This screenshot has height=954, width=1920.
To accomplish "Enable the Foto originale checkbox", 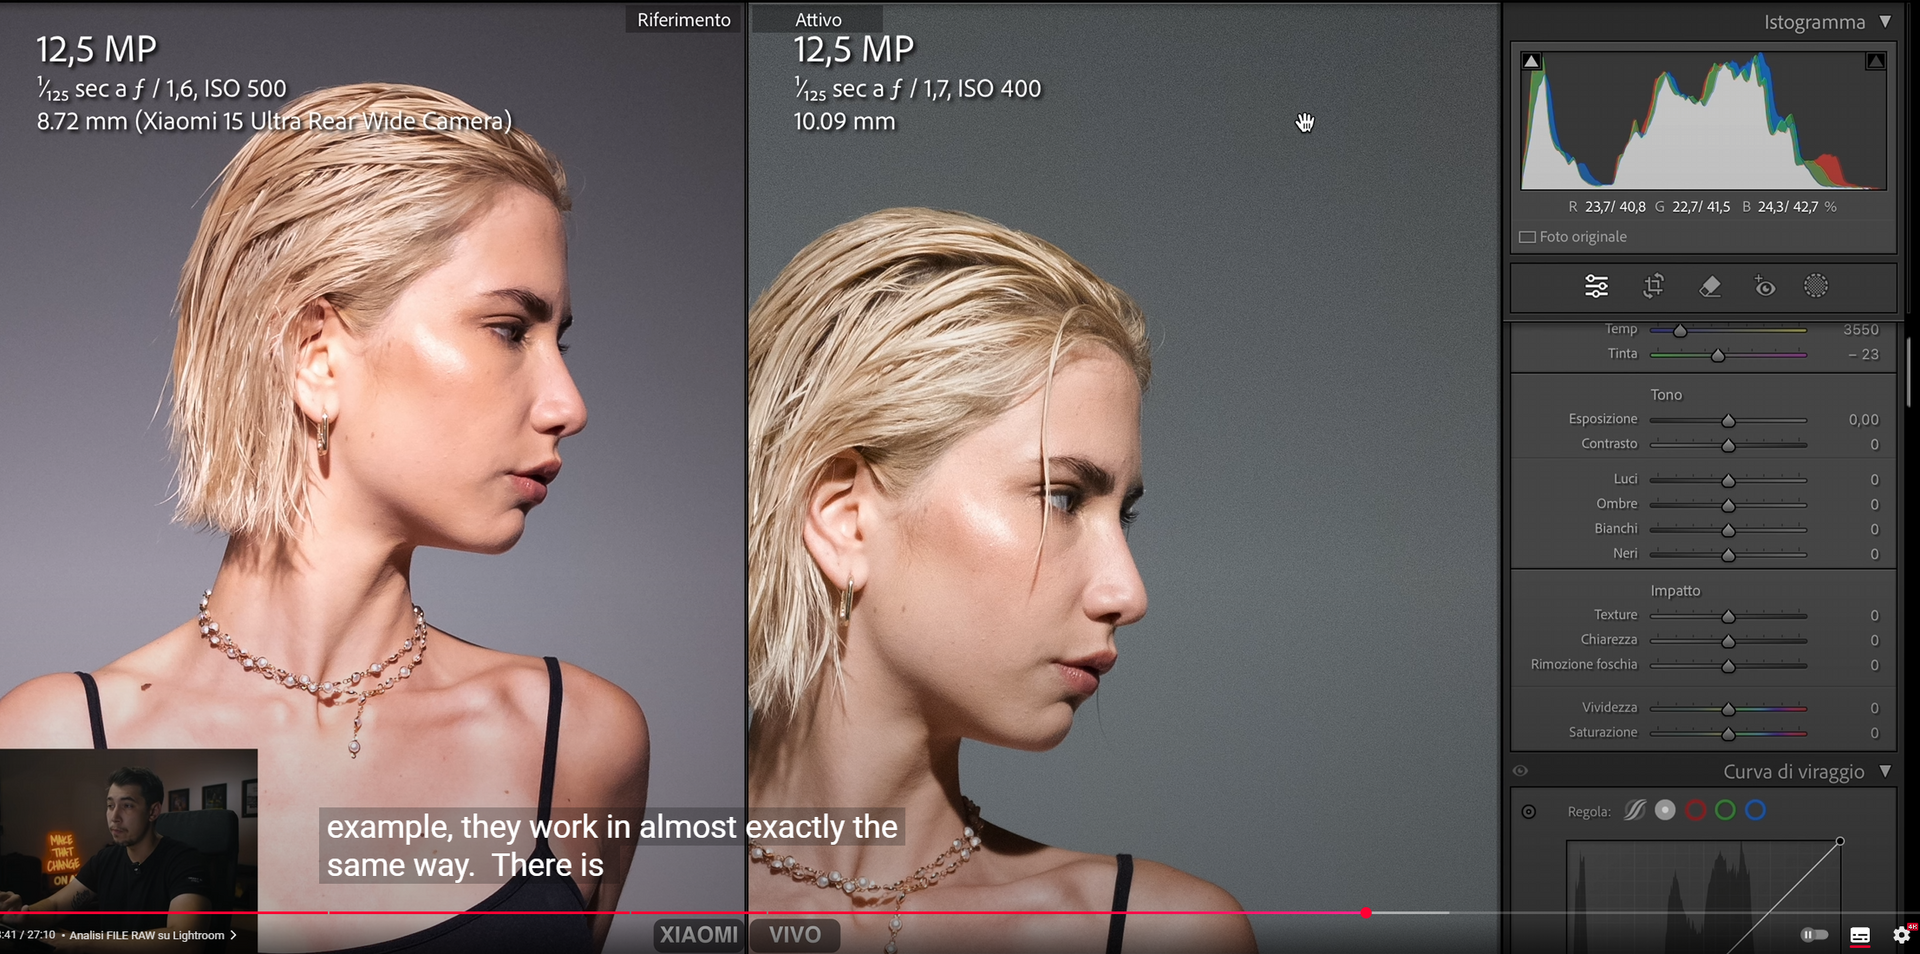I will tap(1527, 237).
